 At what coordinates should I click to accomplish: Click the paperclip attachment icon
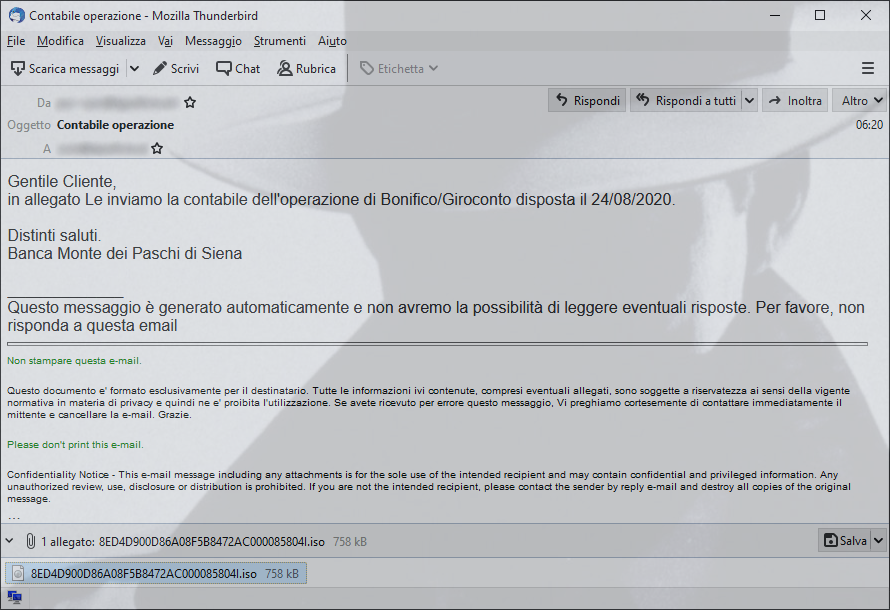tap(30, 541)
